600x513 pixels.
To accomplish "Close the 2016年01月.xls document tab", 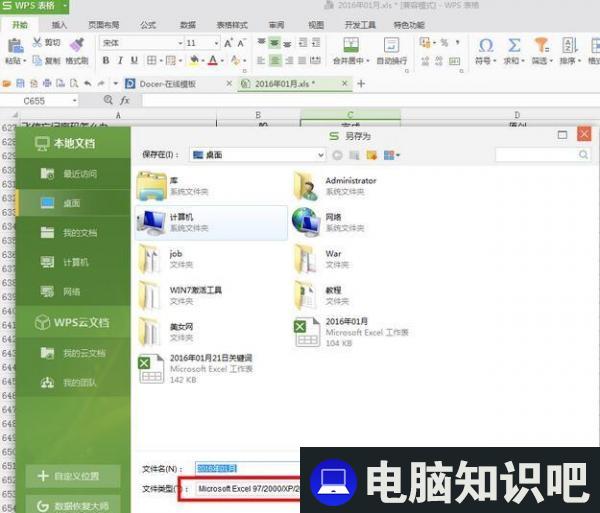I will click(344, 83).
